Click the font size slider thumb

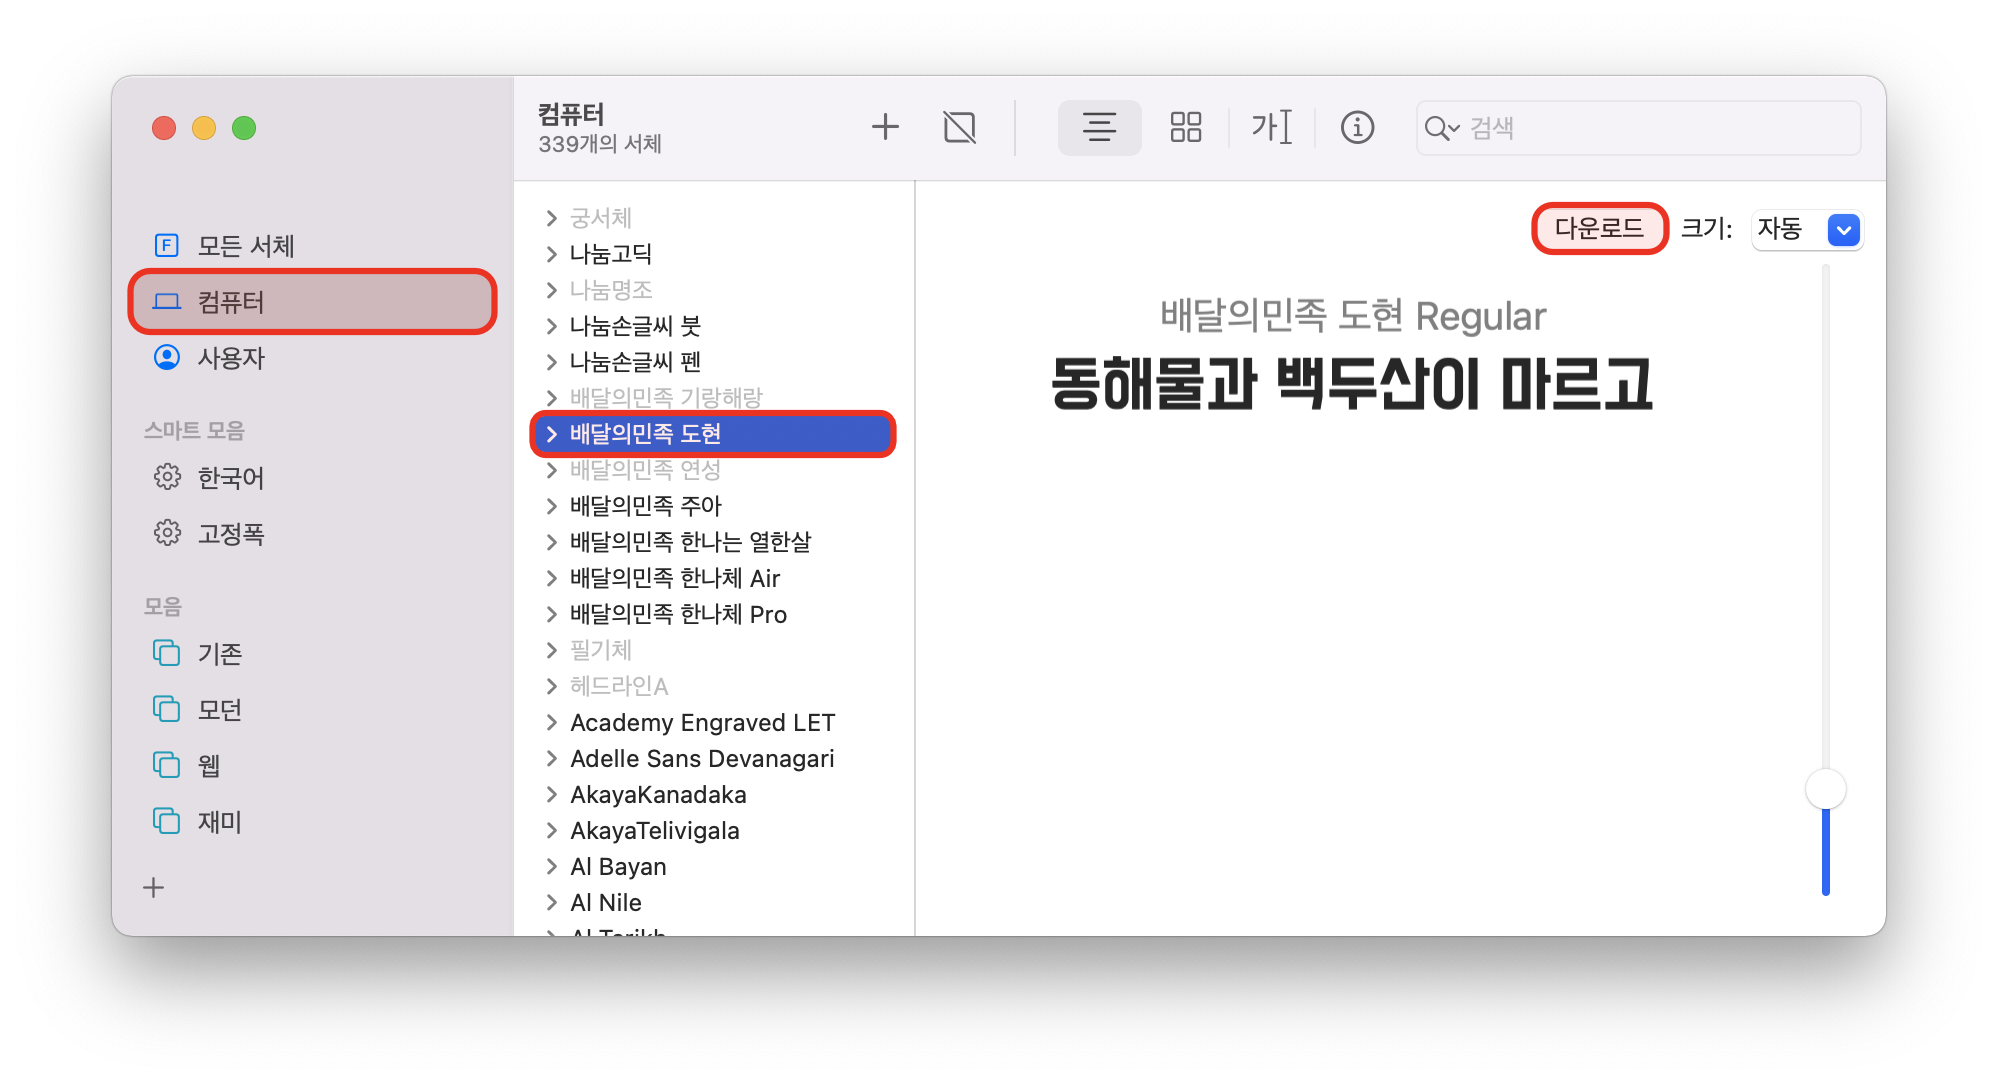coord(1825,789)
